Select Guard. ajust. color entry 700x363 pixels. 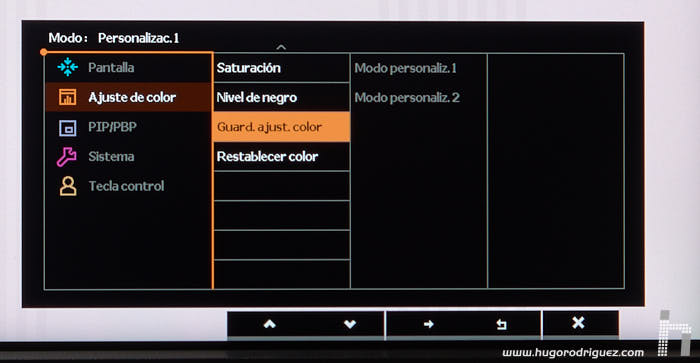pyautogui.click(x=282, y=127)
